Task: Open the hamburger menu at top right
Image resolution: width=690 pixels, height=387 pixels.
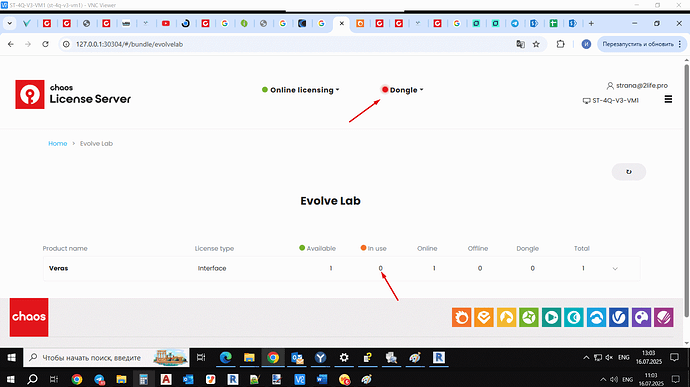Action: click(x=668, y=100)
